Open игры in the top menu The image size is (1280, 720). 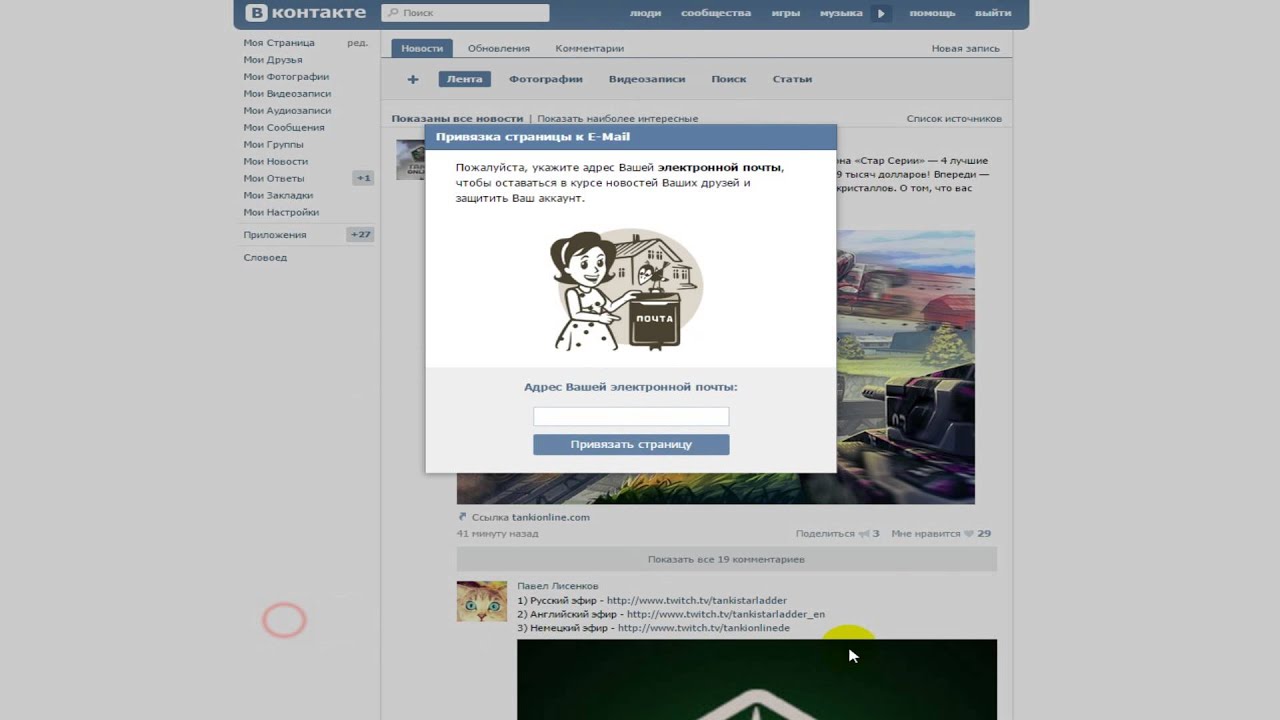[786, 13]
